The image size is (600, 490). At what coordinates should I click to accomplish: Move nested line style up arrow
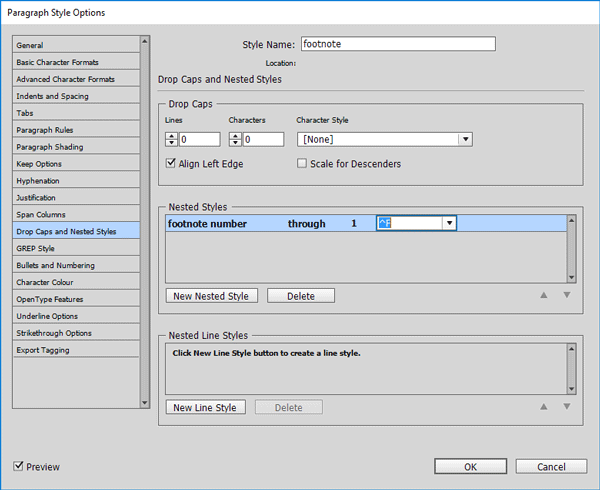pyautogui.click(x=544, y=407)
